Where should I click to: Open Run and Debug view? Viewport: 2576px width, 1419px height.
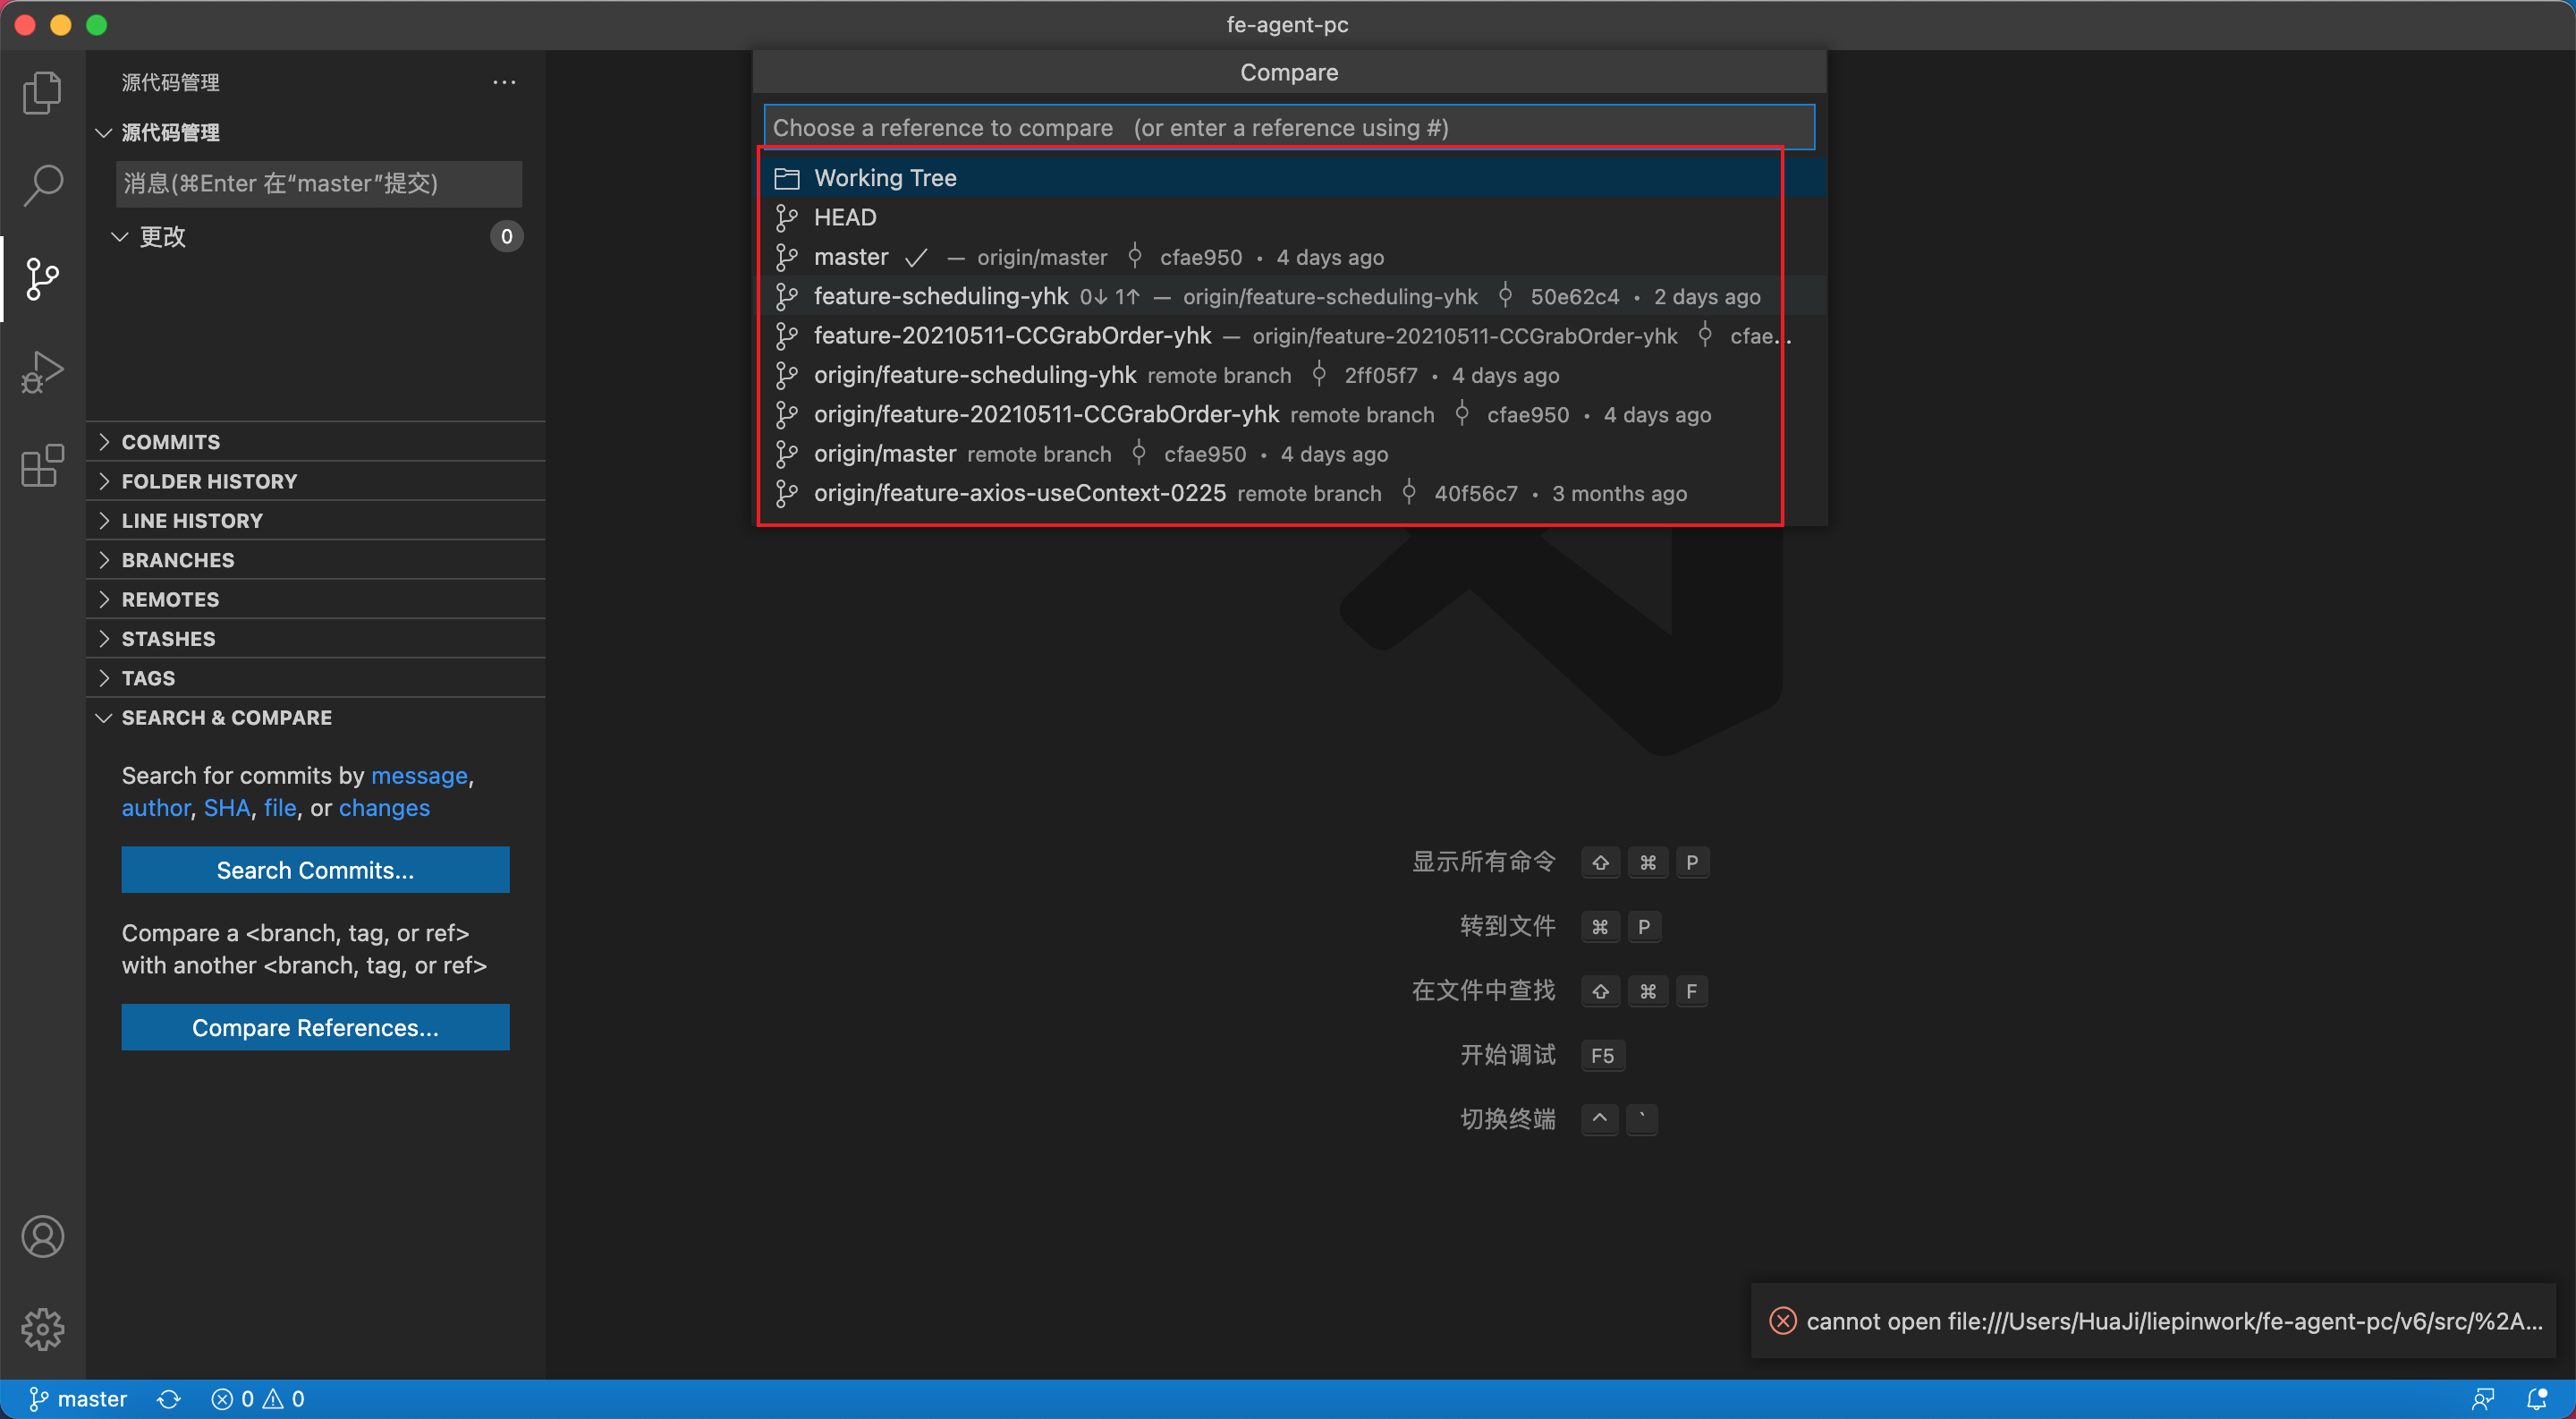pos(42,372)
